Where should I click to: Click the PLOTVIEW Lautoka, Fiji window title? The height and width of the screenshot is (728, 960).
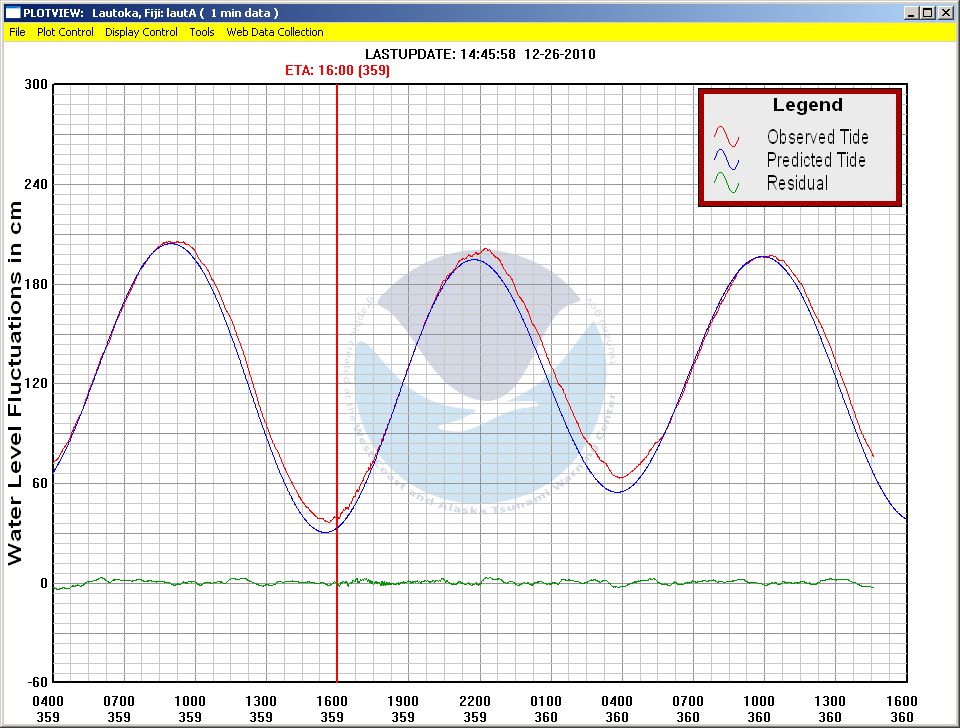pos(151,12)
